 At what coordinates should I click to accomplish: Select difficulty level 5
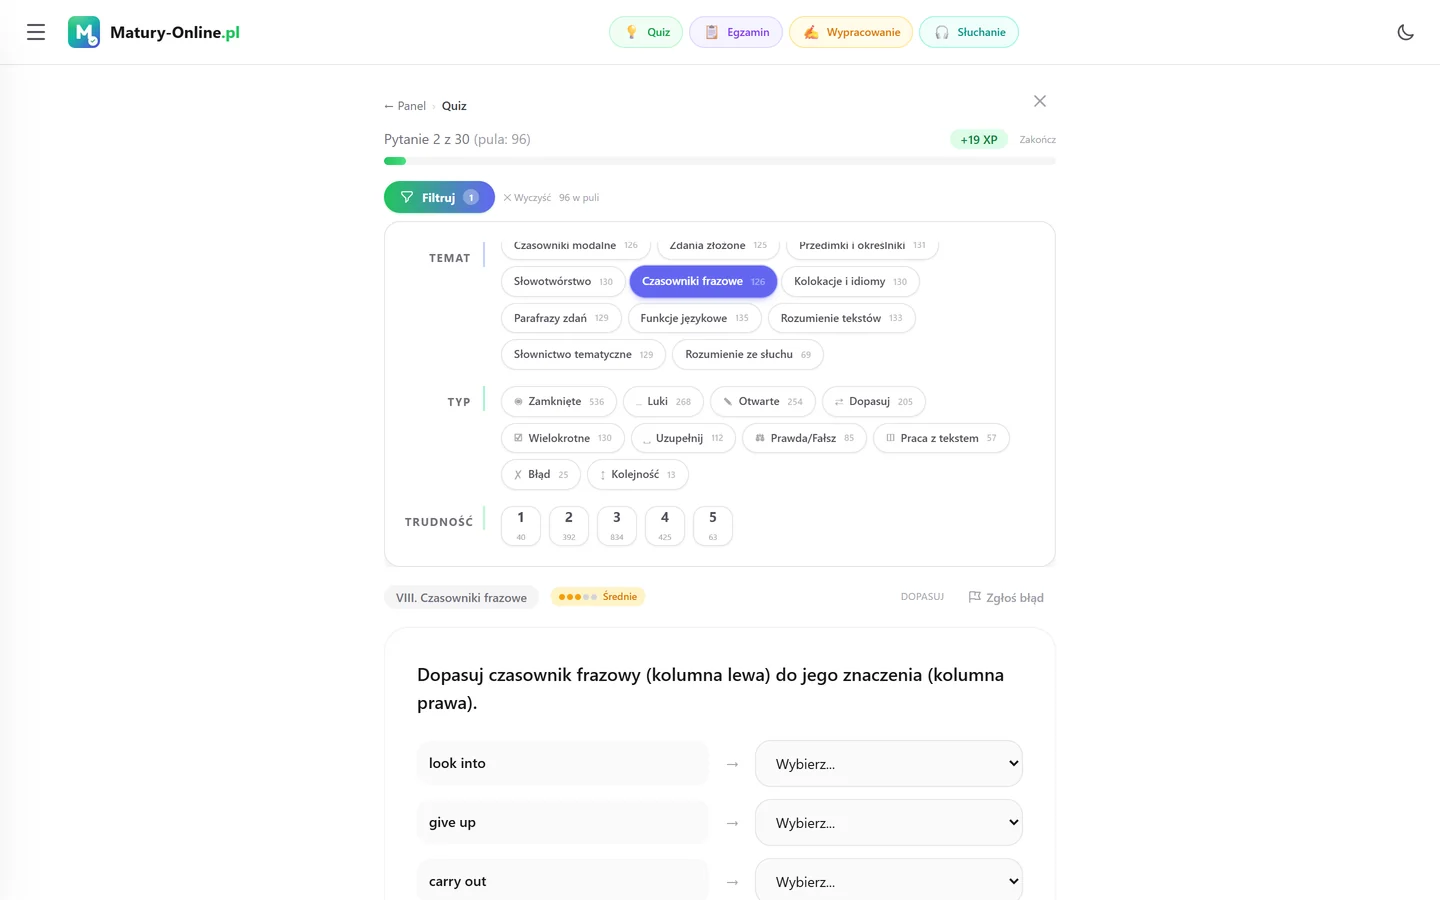click(713, 526)
